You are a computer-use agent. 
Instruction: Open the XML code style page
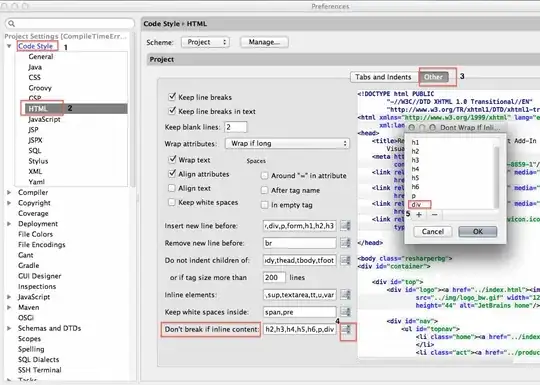click(35, 171)
